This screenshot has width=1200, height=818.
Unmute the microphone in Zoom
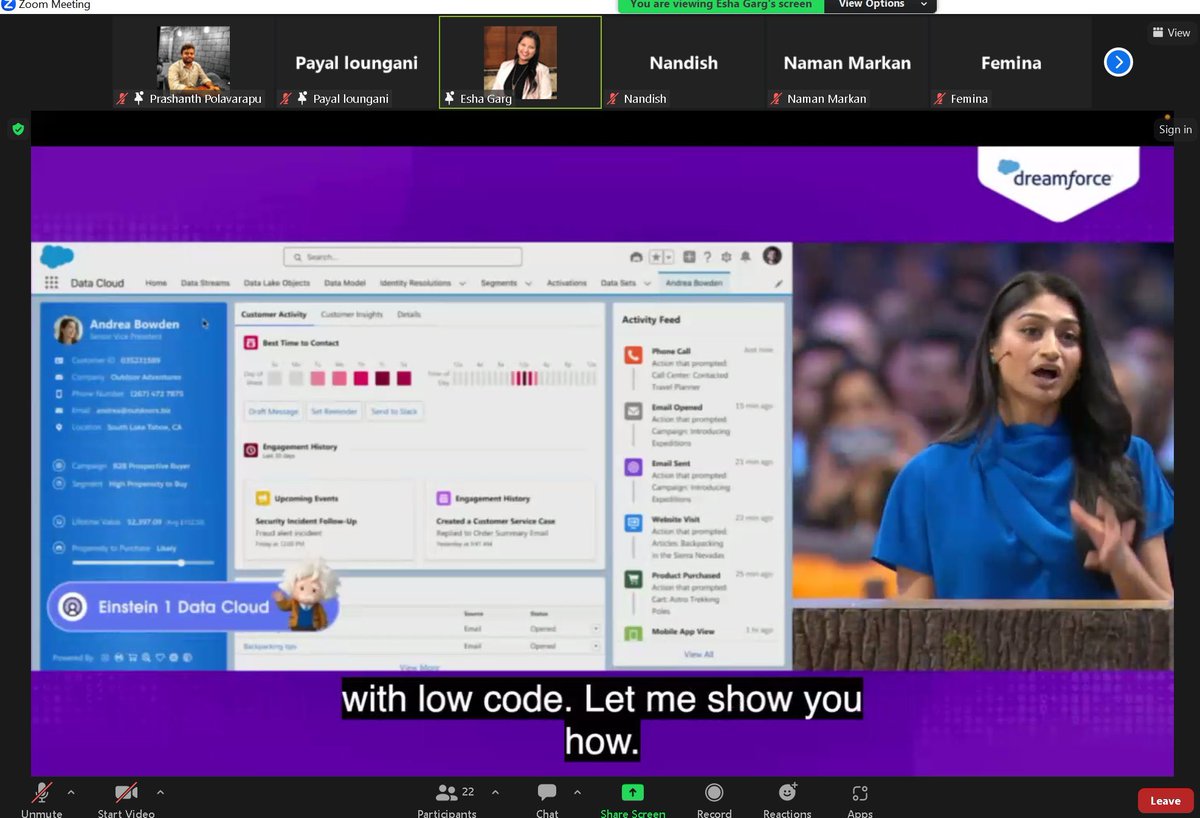pyautogui.click(x=41, y=799)
